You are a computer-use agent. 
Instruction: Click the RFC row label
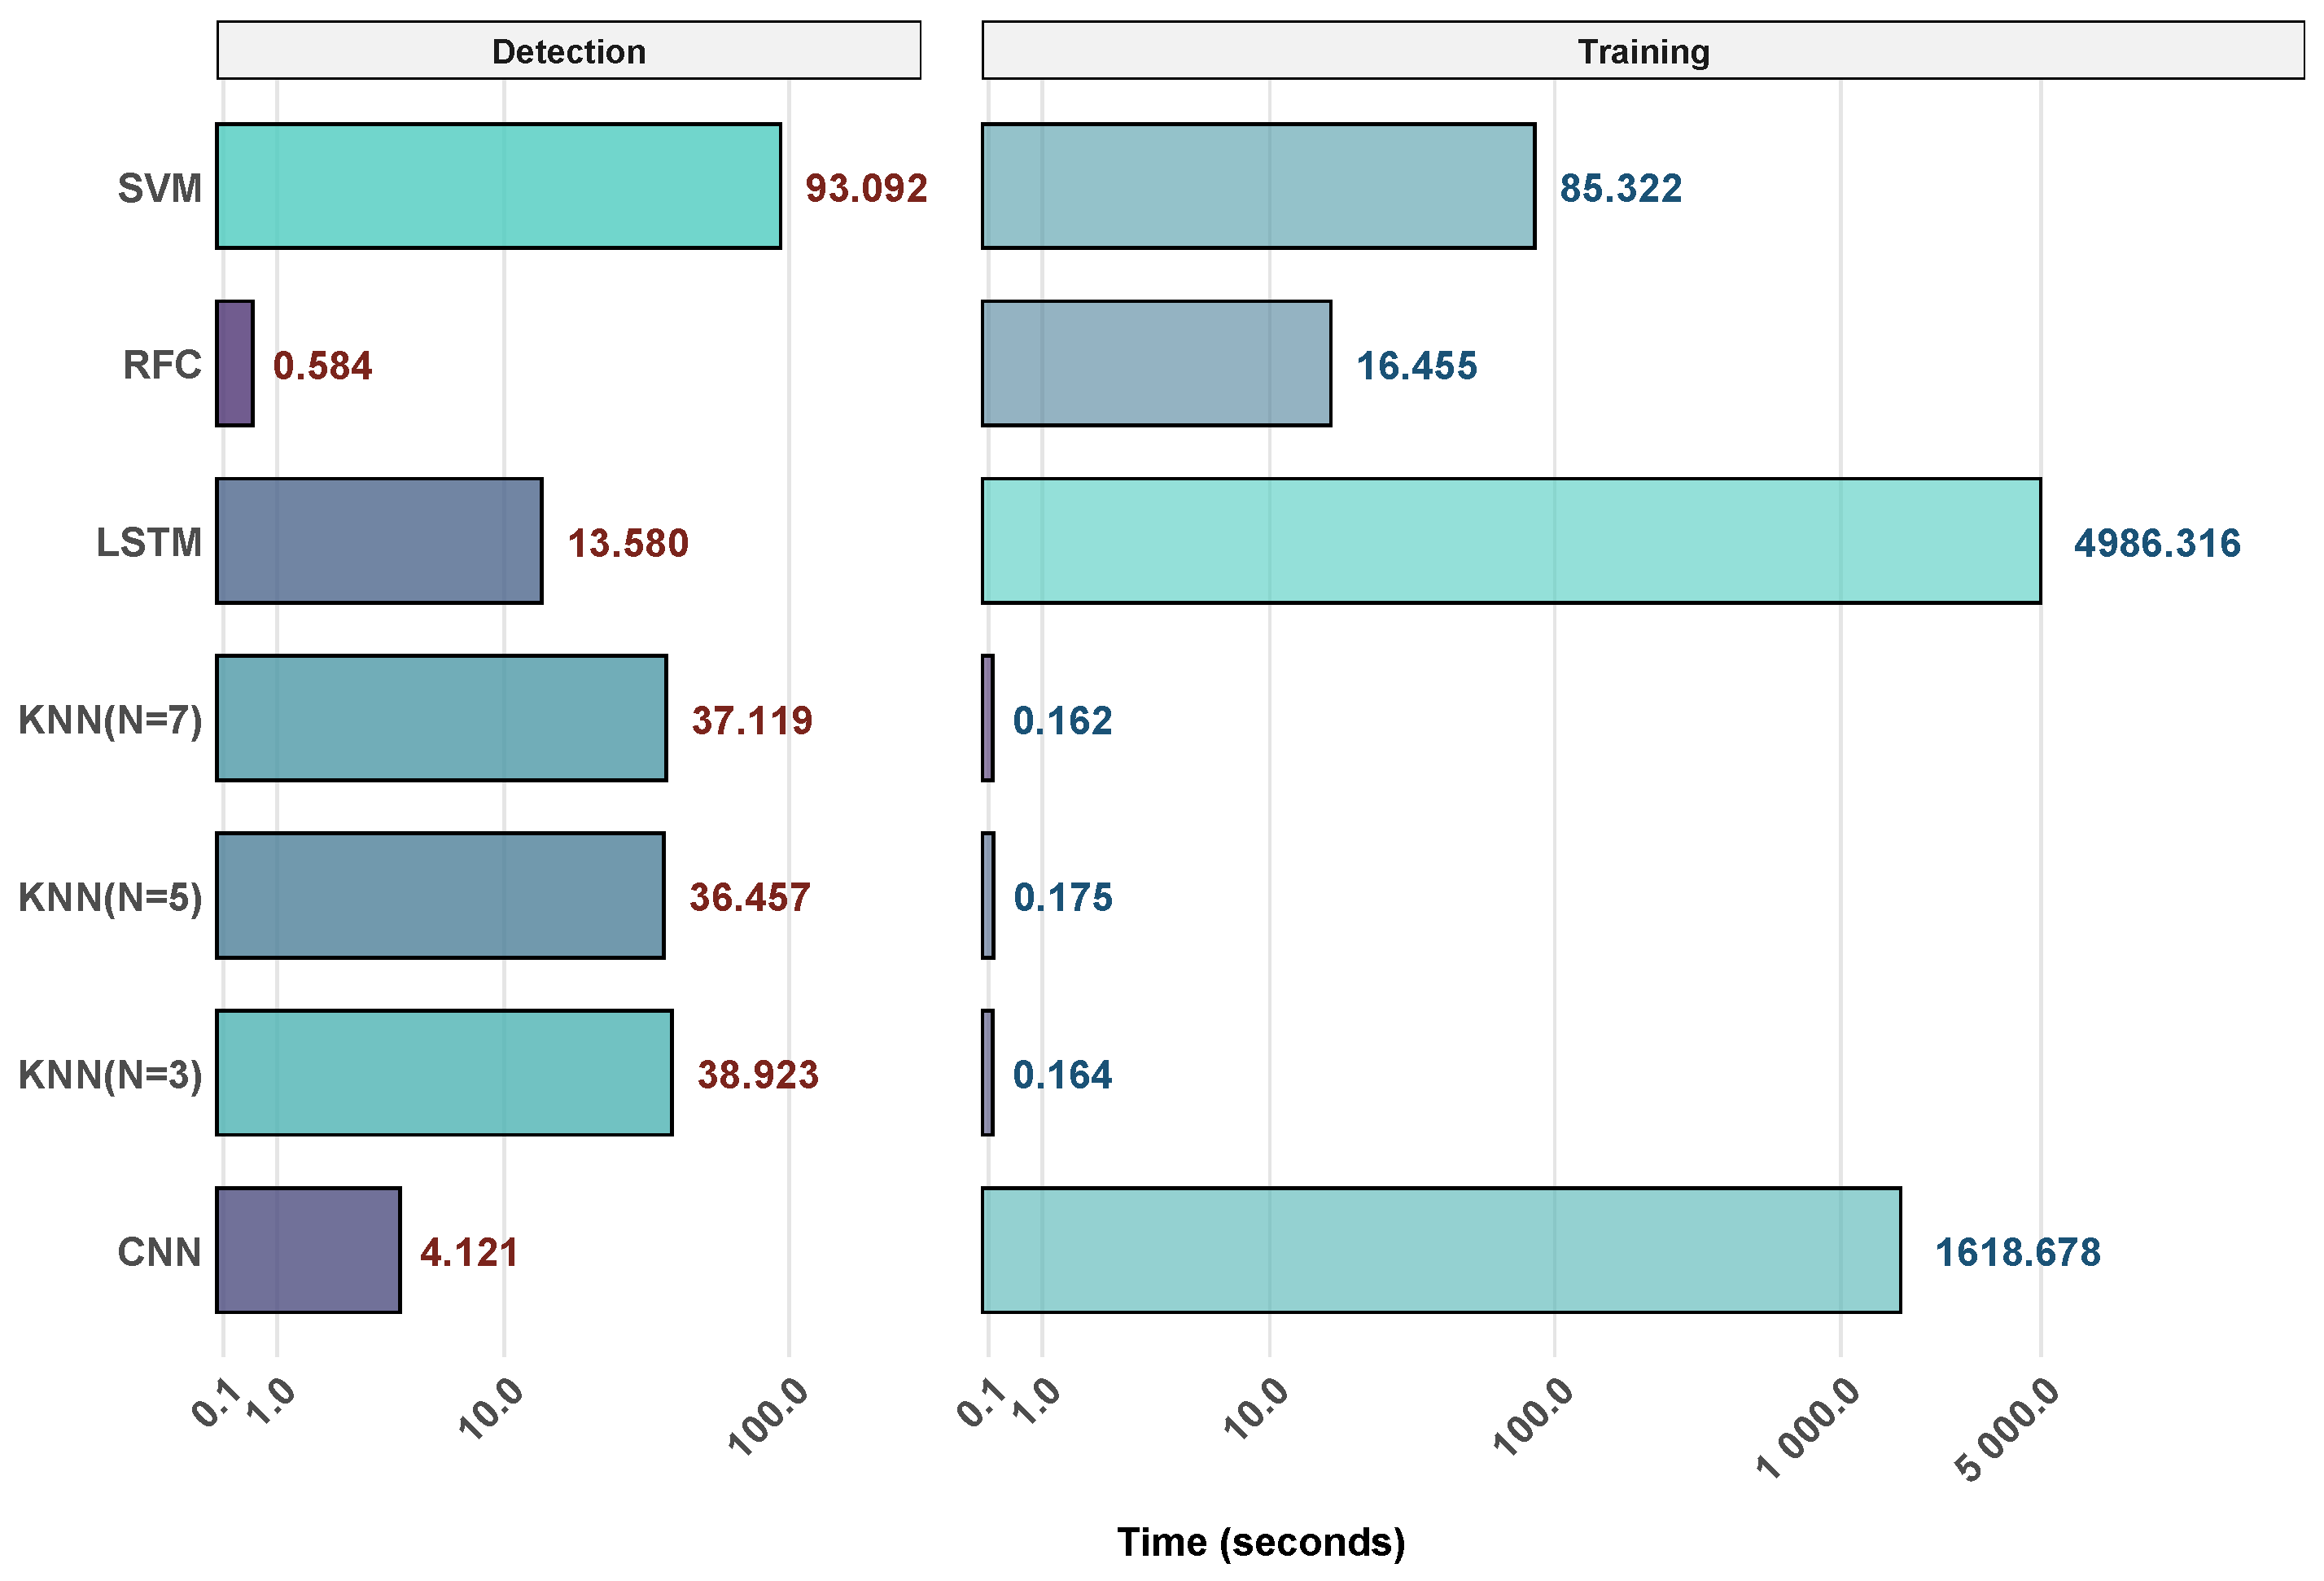click(162, 365)
